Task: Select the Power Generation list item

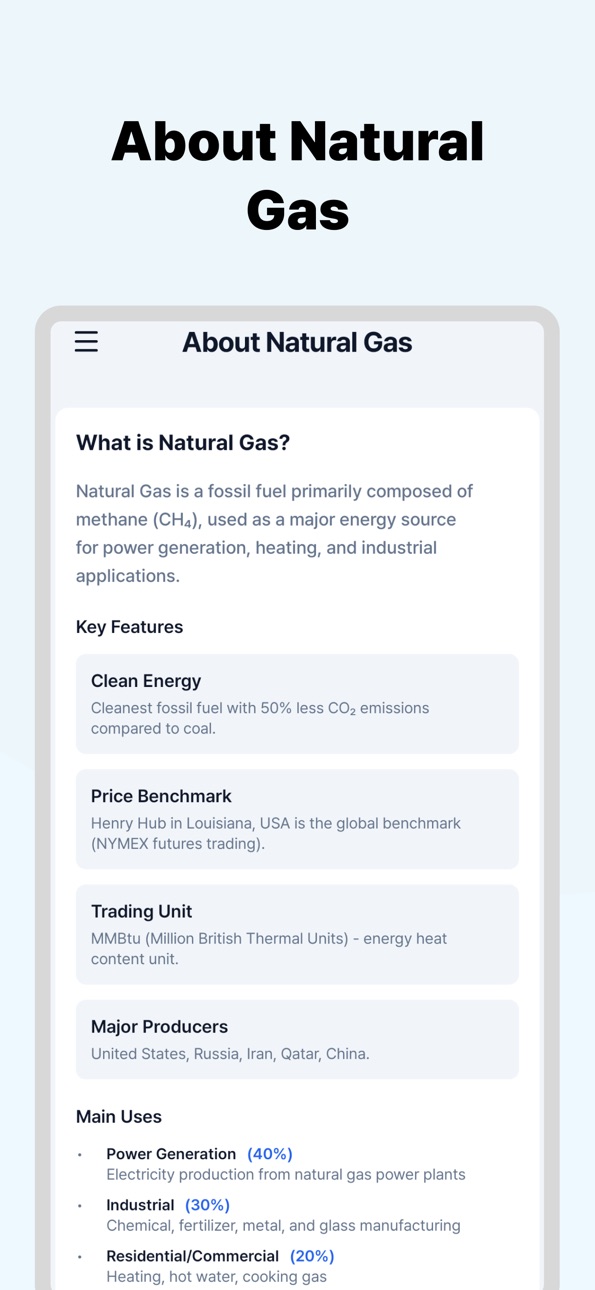Action: click(286, 1164)
